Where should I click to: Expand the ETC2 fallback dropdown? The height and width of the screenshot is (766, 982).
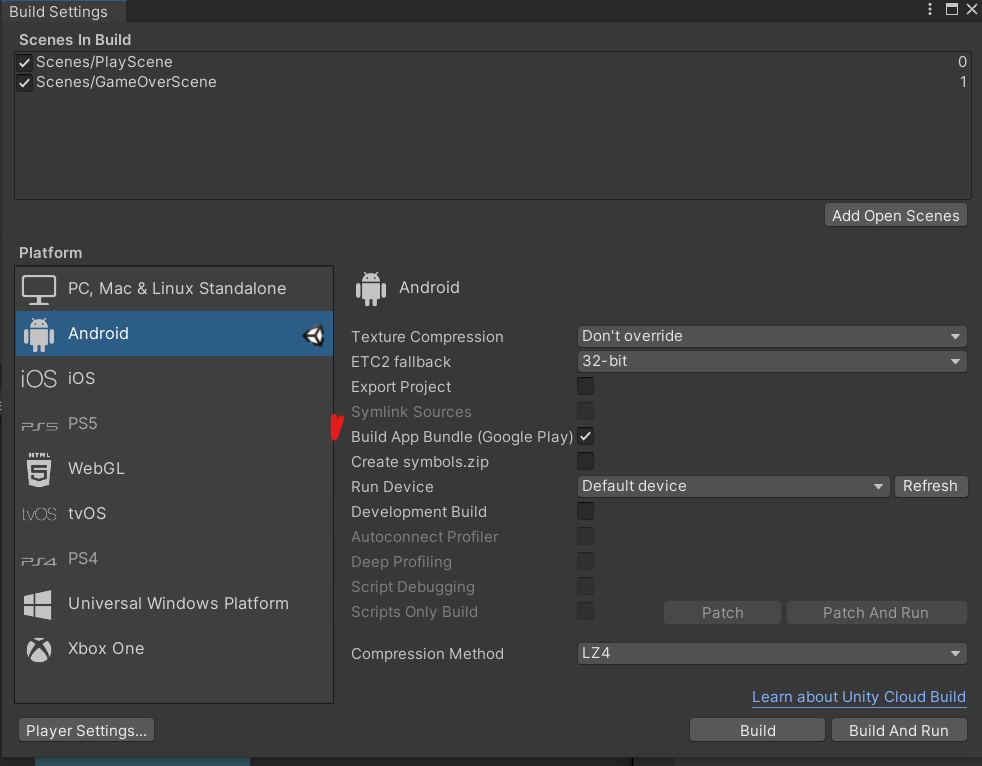pos(772,362)
